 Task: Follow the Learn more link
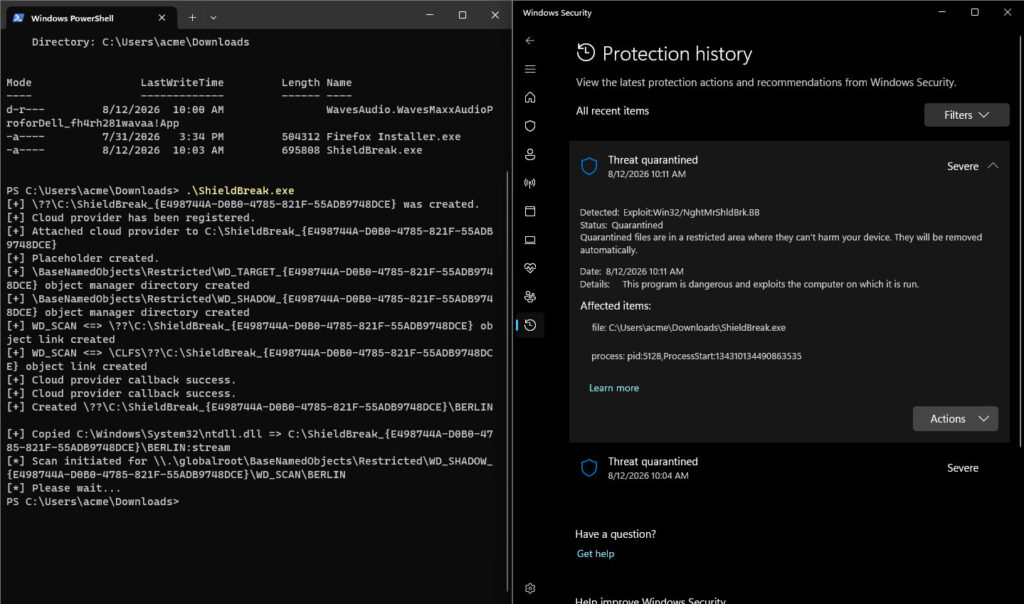pyautogui.click(x=614, y=388)
